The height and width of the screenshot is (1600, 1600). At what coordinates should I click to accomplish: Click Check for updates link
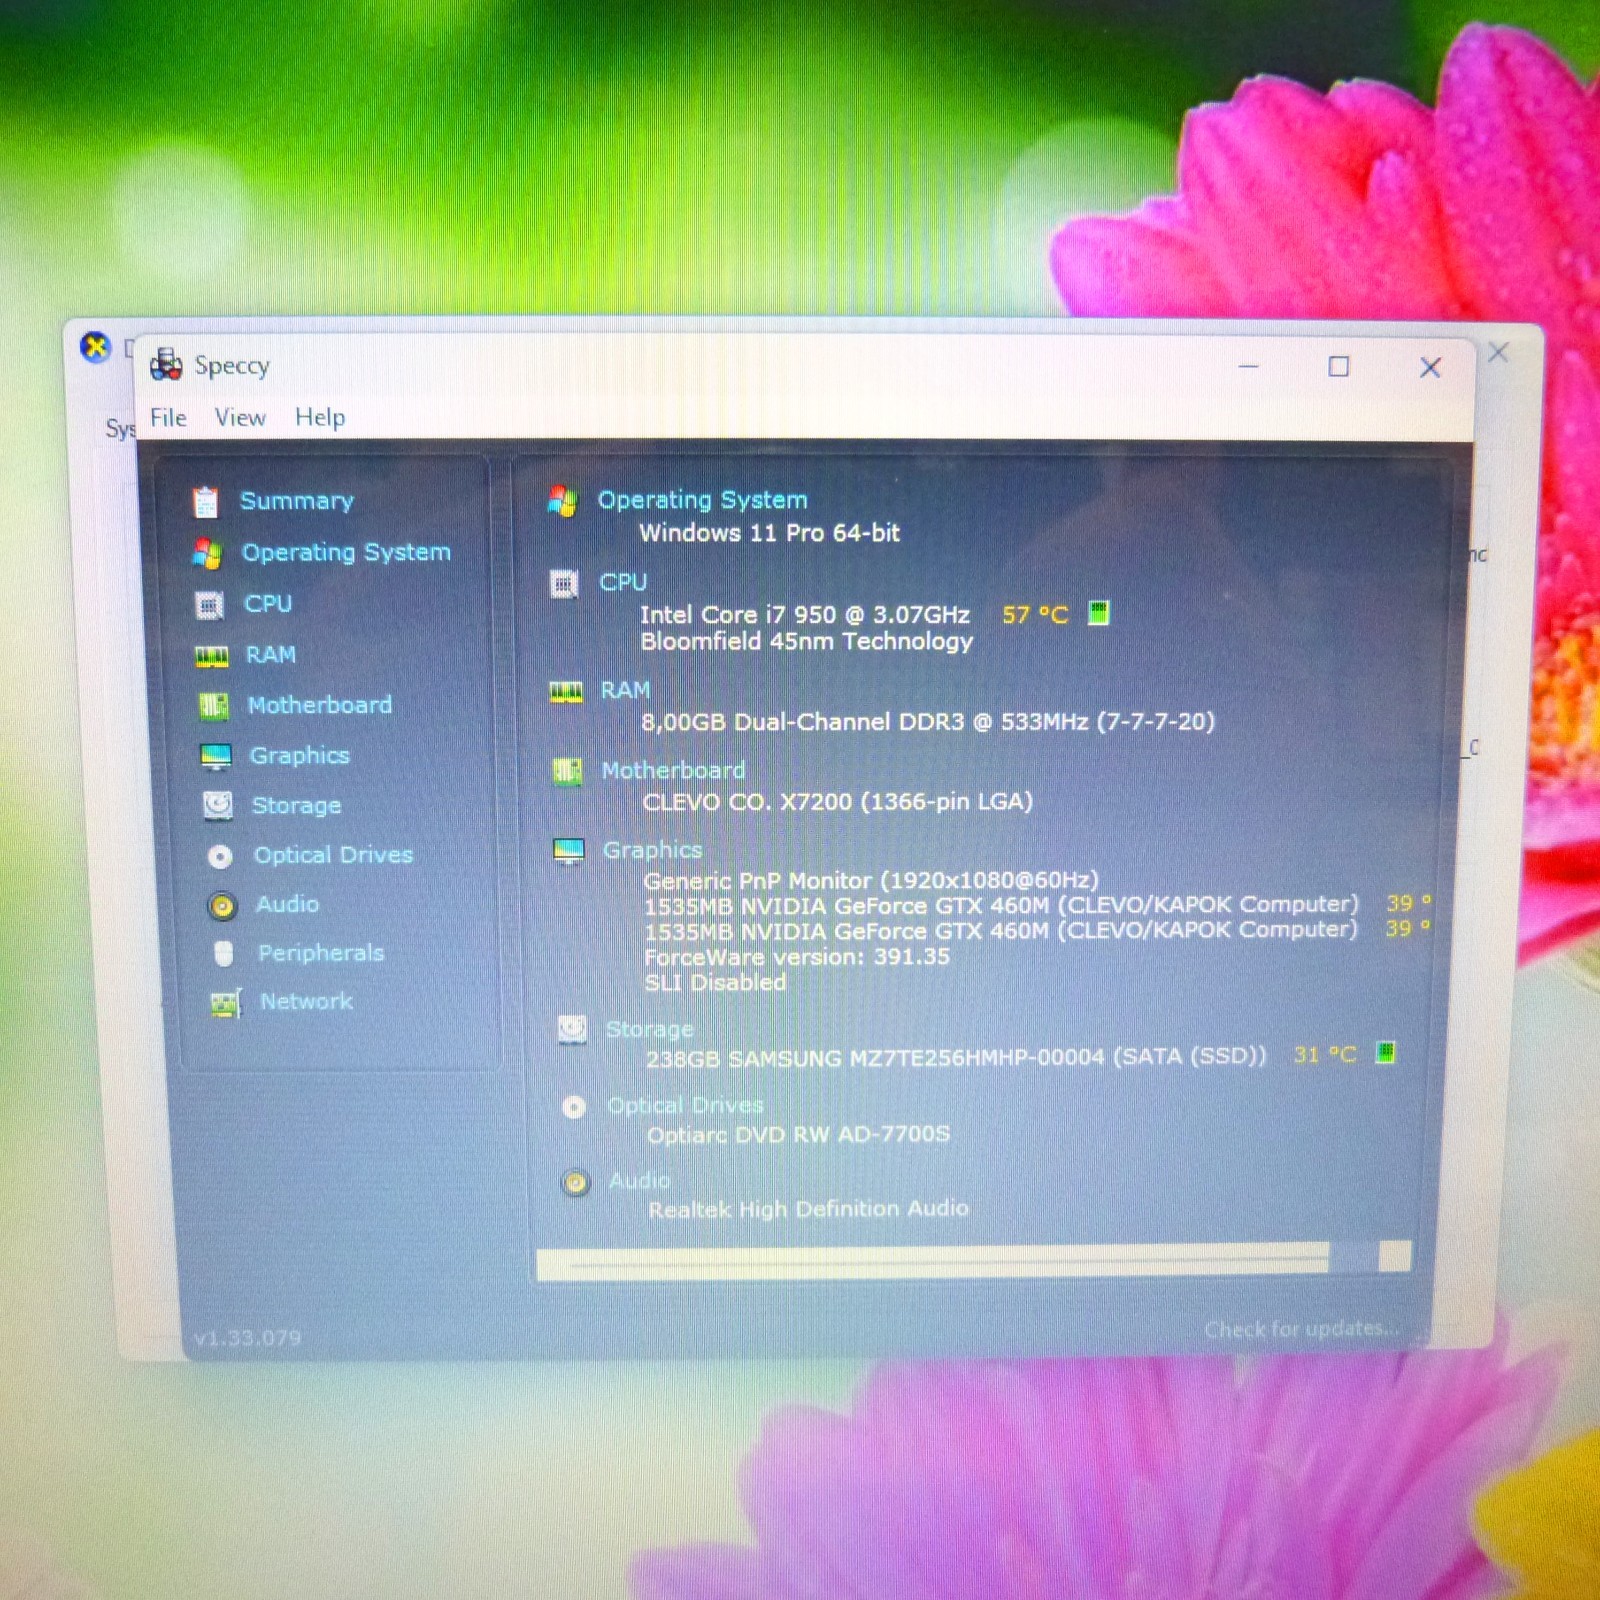1301,1328
